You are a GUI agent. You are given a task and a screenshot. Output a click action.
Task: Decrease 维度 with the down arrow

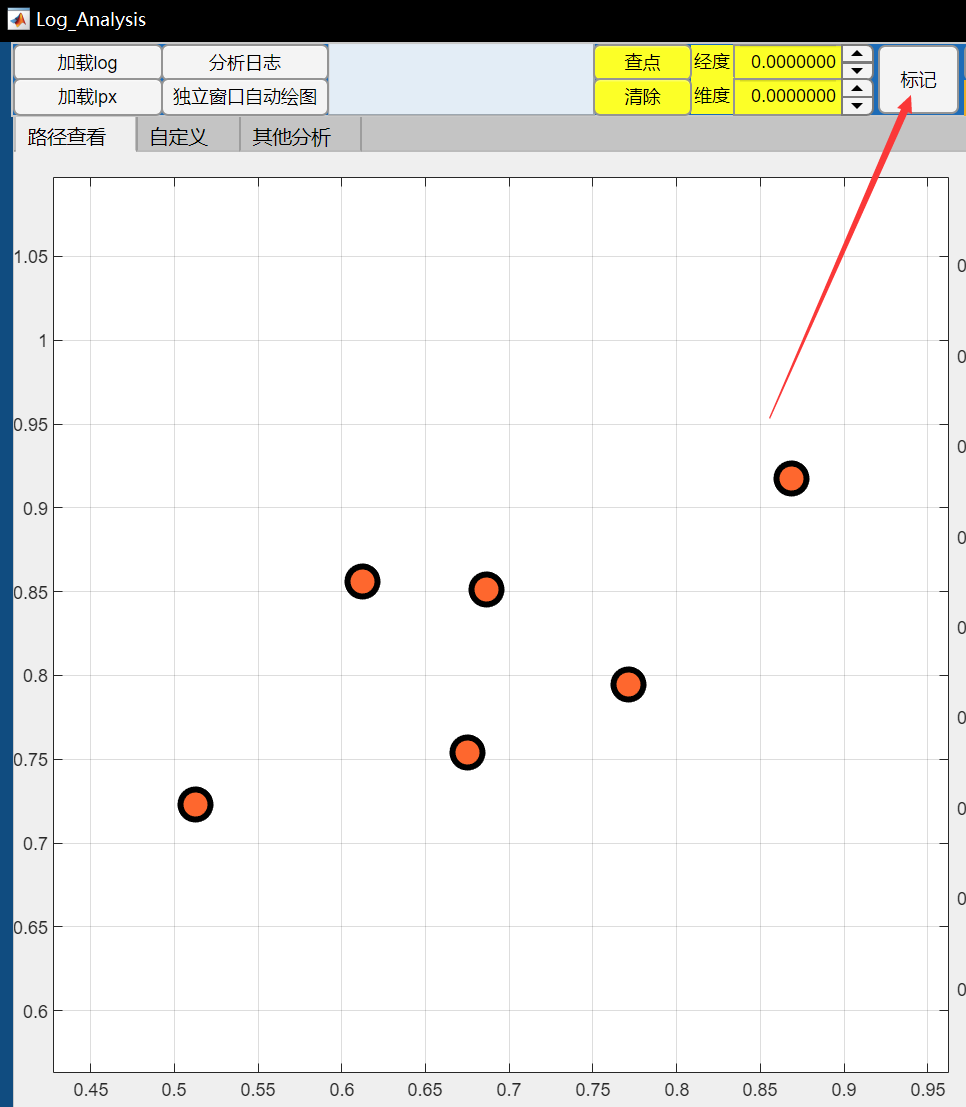pos(857,105)
